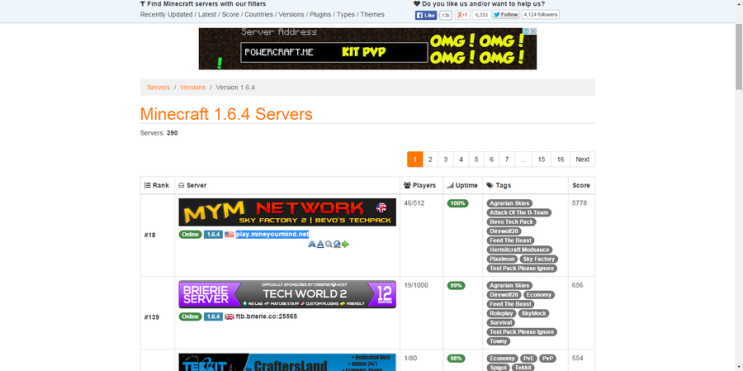Go to page 2 of results

click(430, 159)
